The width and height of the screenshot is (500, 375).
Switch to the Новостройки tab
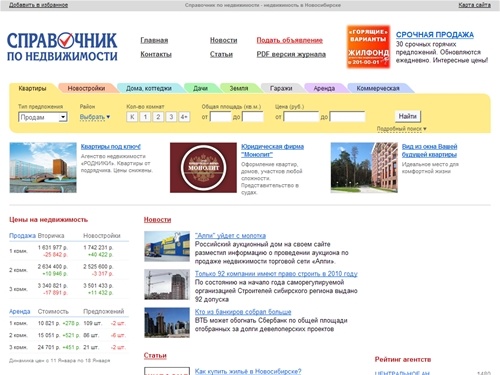pyautogui.click(x=86, y=88)
